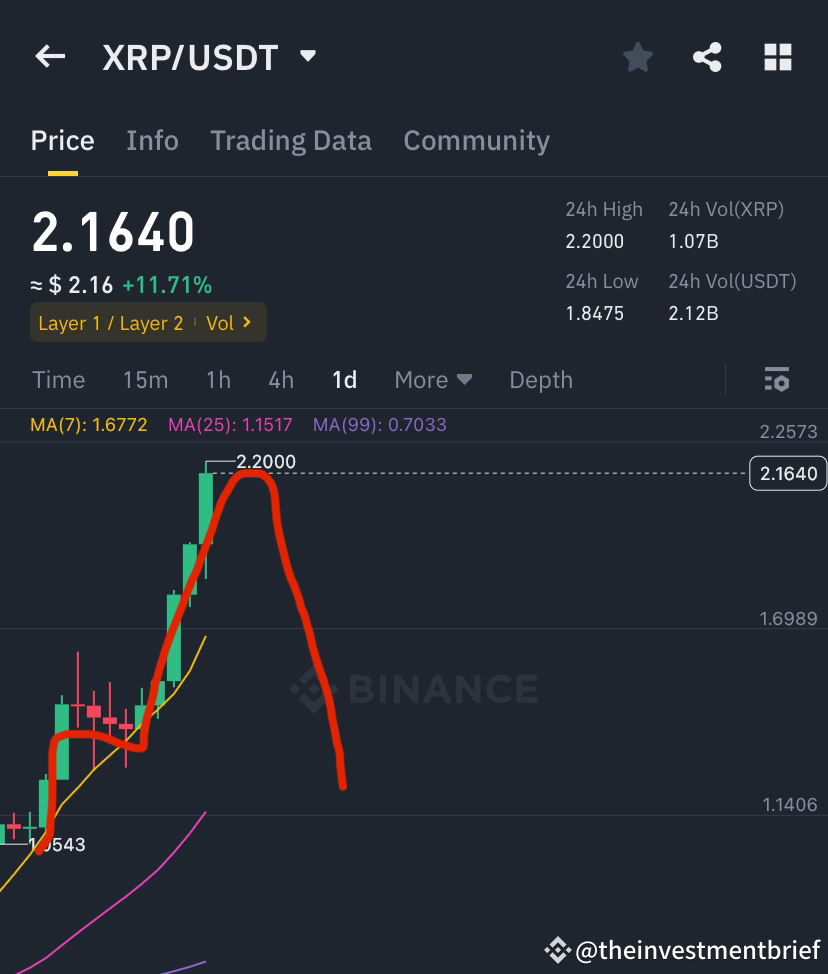
Task: Select the current price label 2.1640
Action: 787,473
